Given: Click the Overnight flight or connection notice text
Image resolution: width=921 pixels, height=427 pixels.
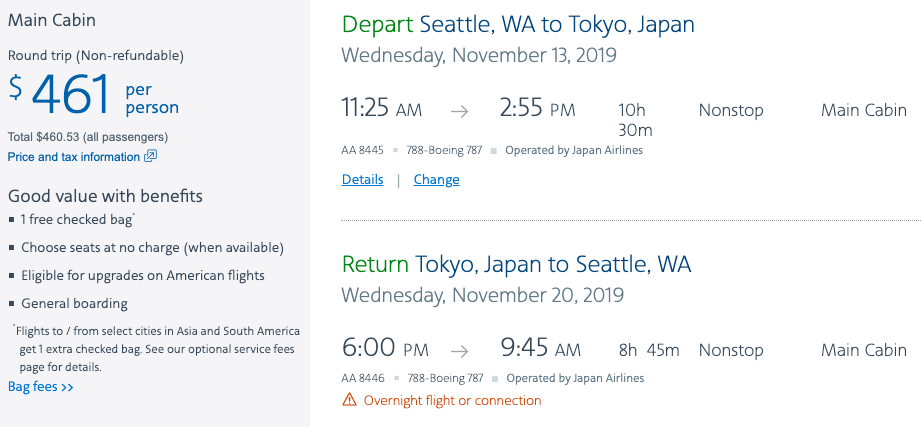Looking at the screenshot, I should point(452,400).
